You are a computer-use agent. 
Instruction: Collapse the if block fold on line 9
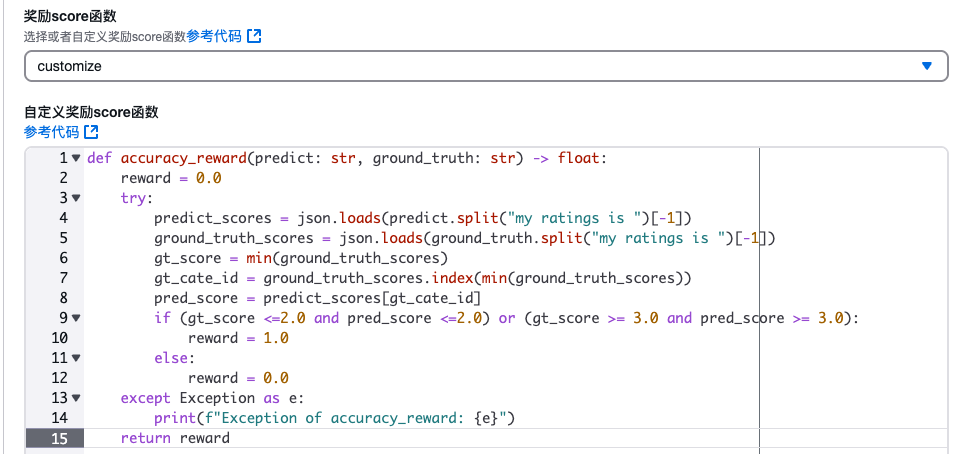(76, 317)
